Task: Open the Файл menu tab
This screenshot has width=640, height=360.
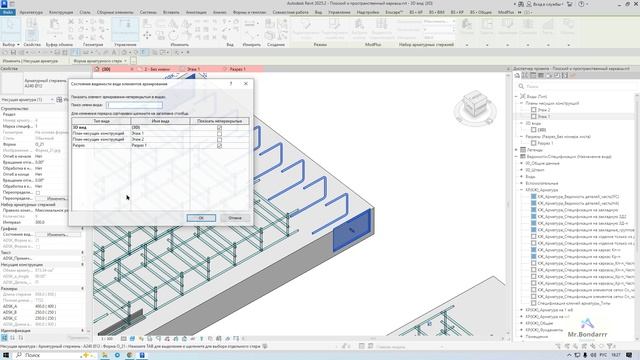Action: 7,12
